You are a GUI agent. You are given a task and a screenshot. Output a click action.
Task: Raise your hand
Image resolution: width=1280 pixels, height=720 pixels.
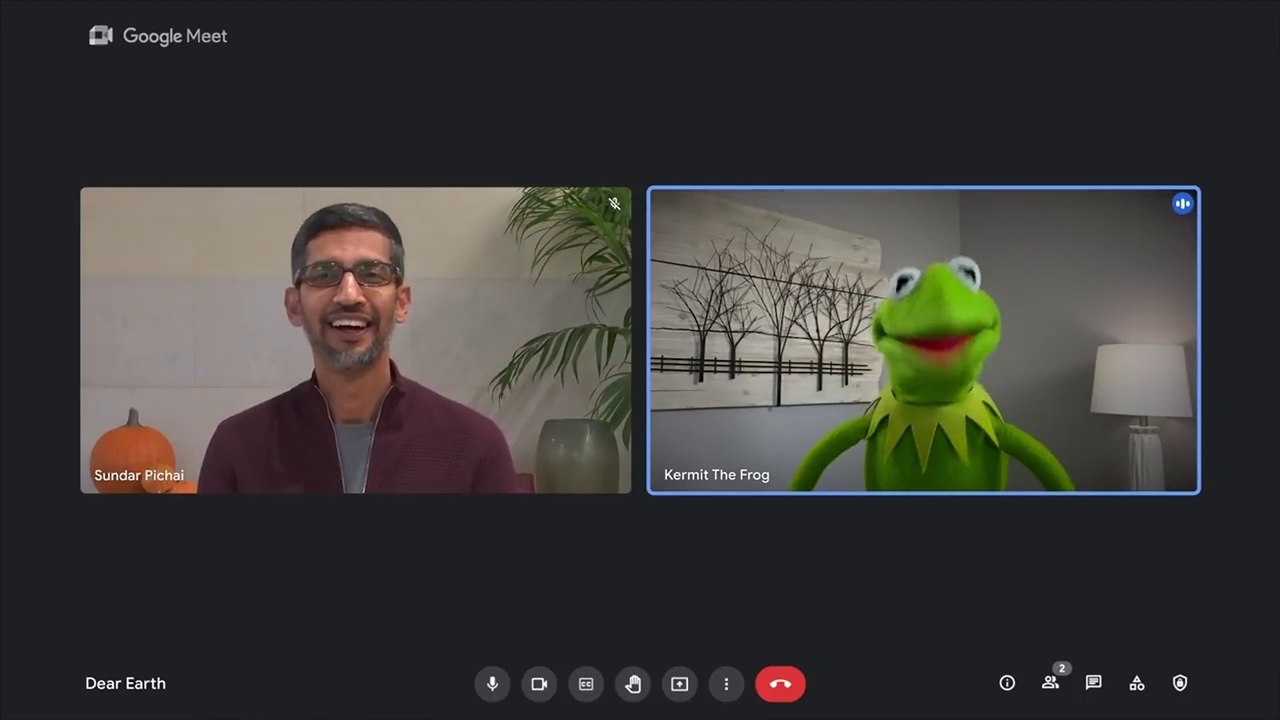coord(633,684)
